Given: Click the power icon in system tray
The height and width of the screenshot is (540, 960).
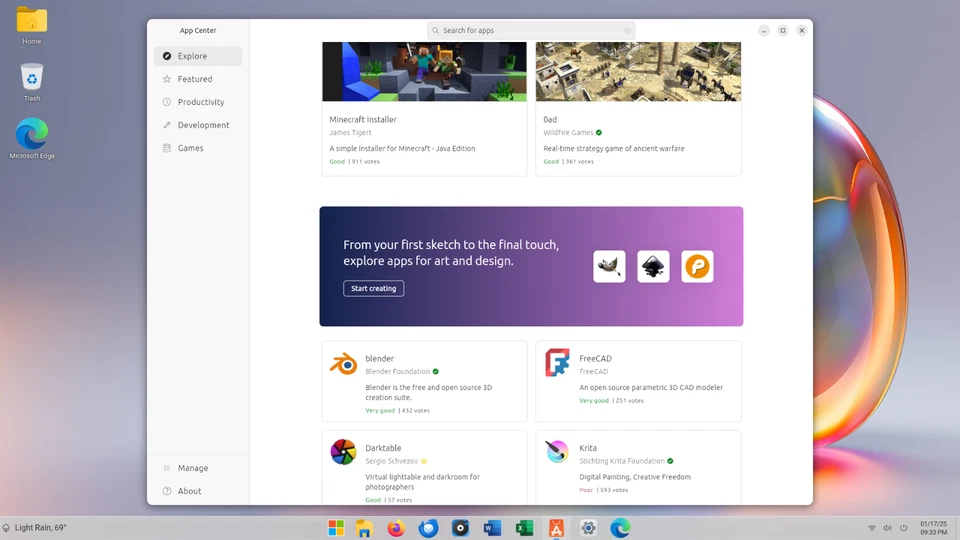Looking at the screenshot, I should (x=904, y=528).
